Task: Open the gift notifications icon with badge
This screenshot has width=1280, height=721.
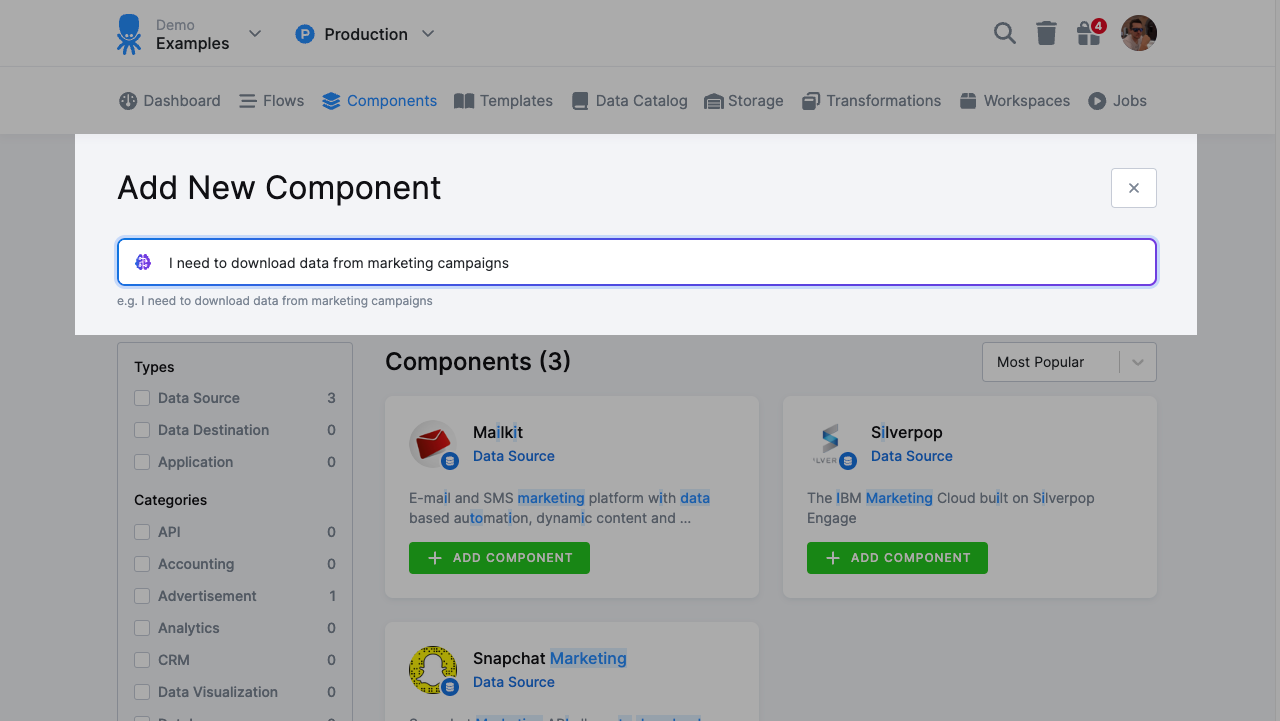Action: [1088, 33]
